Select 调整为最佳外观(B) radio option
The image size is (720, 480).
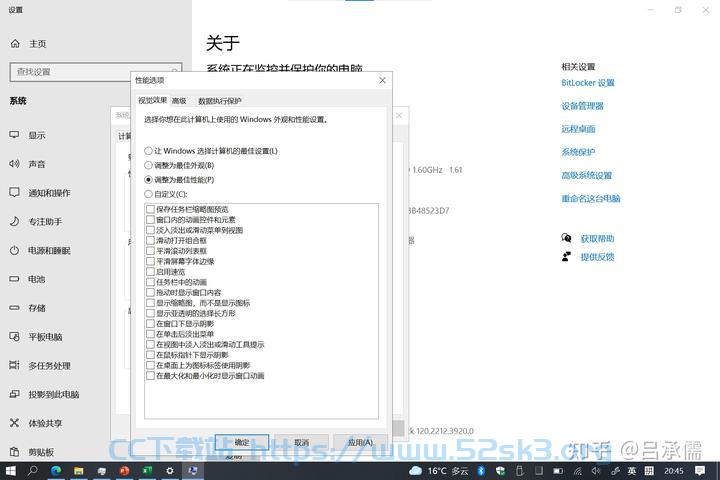(x=179, y=165)
